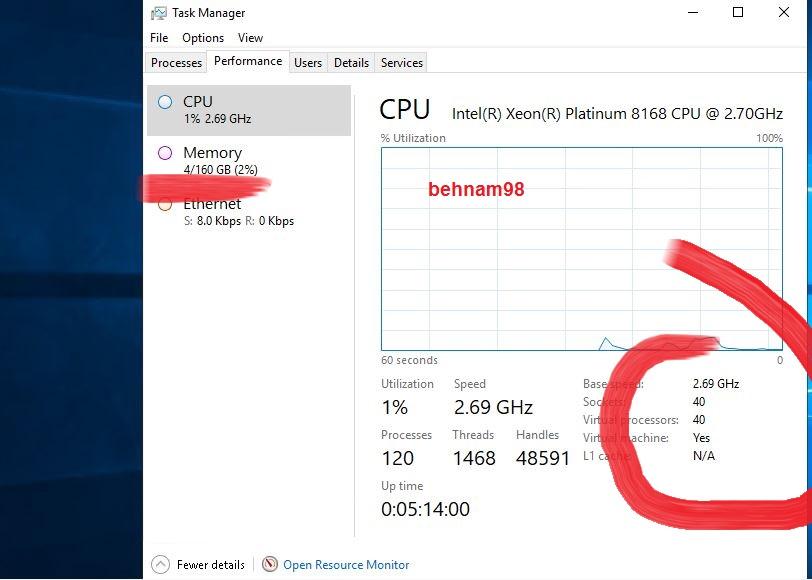The width and height of the screenshot is (812, 580).
Task: Collapse with the Fewer details chevron icon
Action: tap(161, 564)
